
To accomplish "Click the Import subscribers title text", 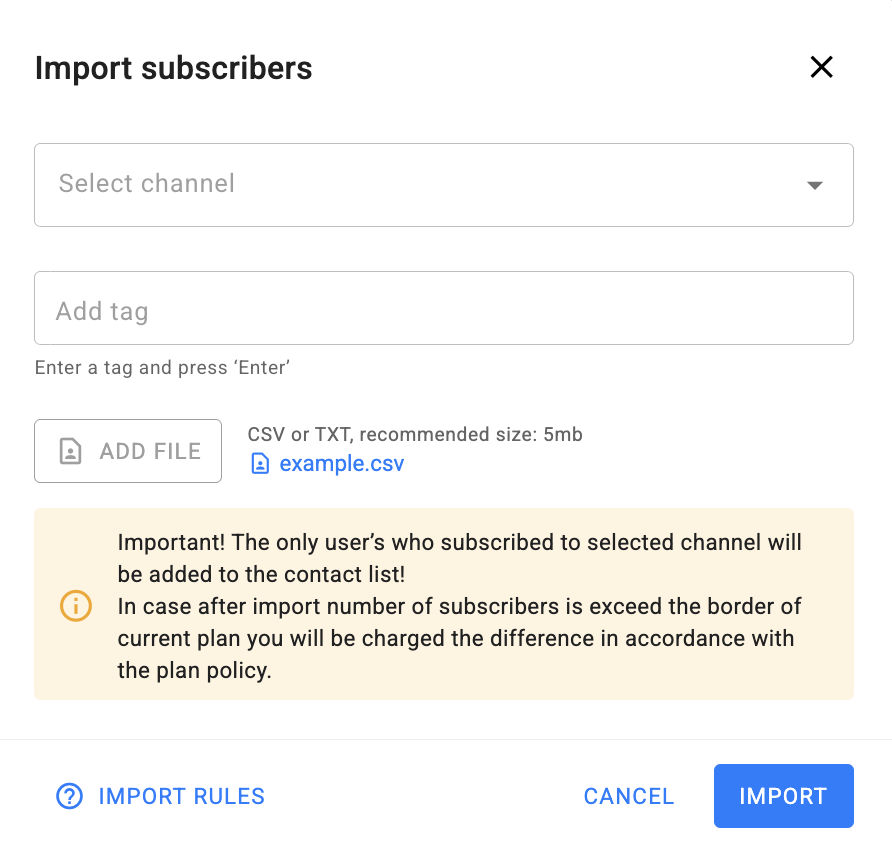I will tap(173, 68).
